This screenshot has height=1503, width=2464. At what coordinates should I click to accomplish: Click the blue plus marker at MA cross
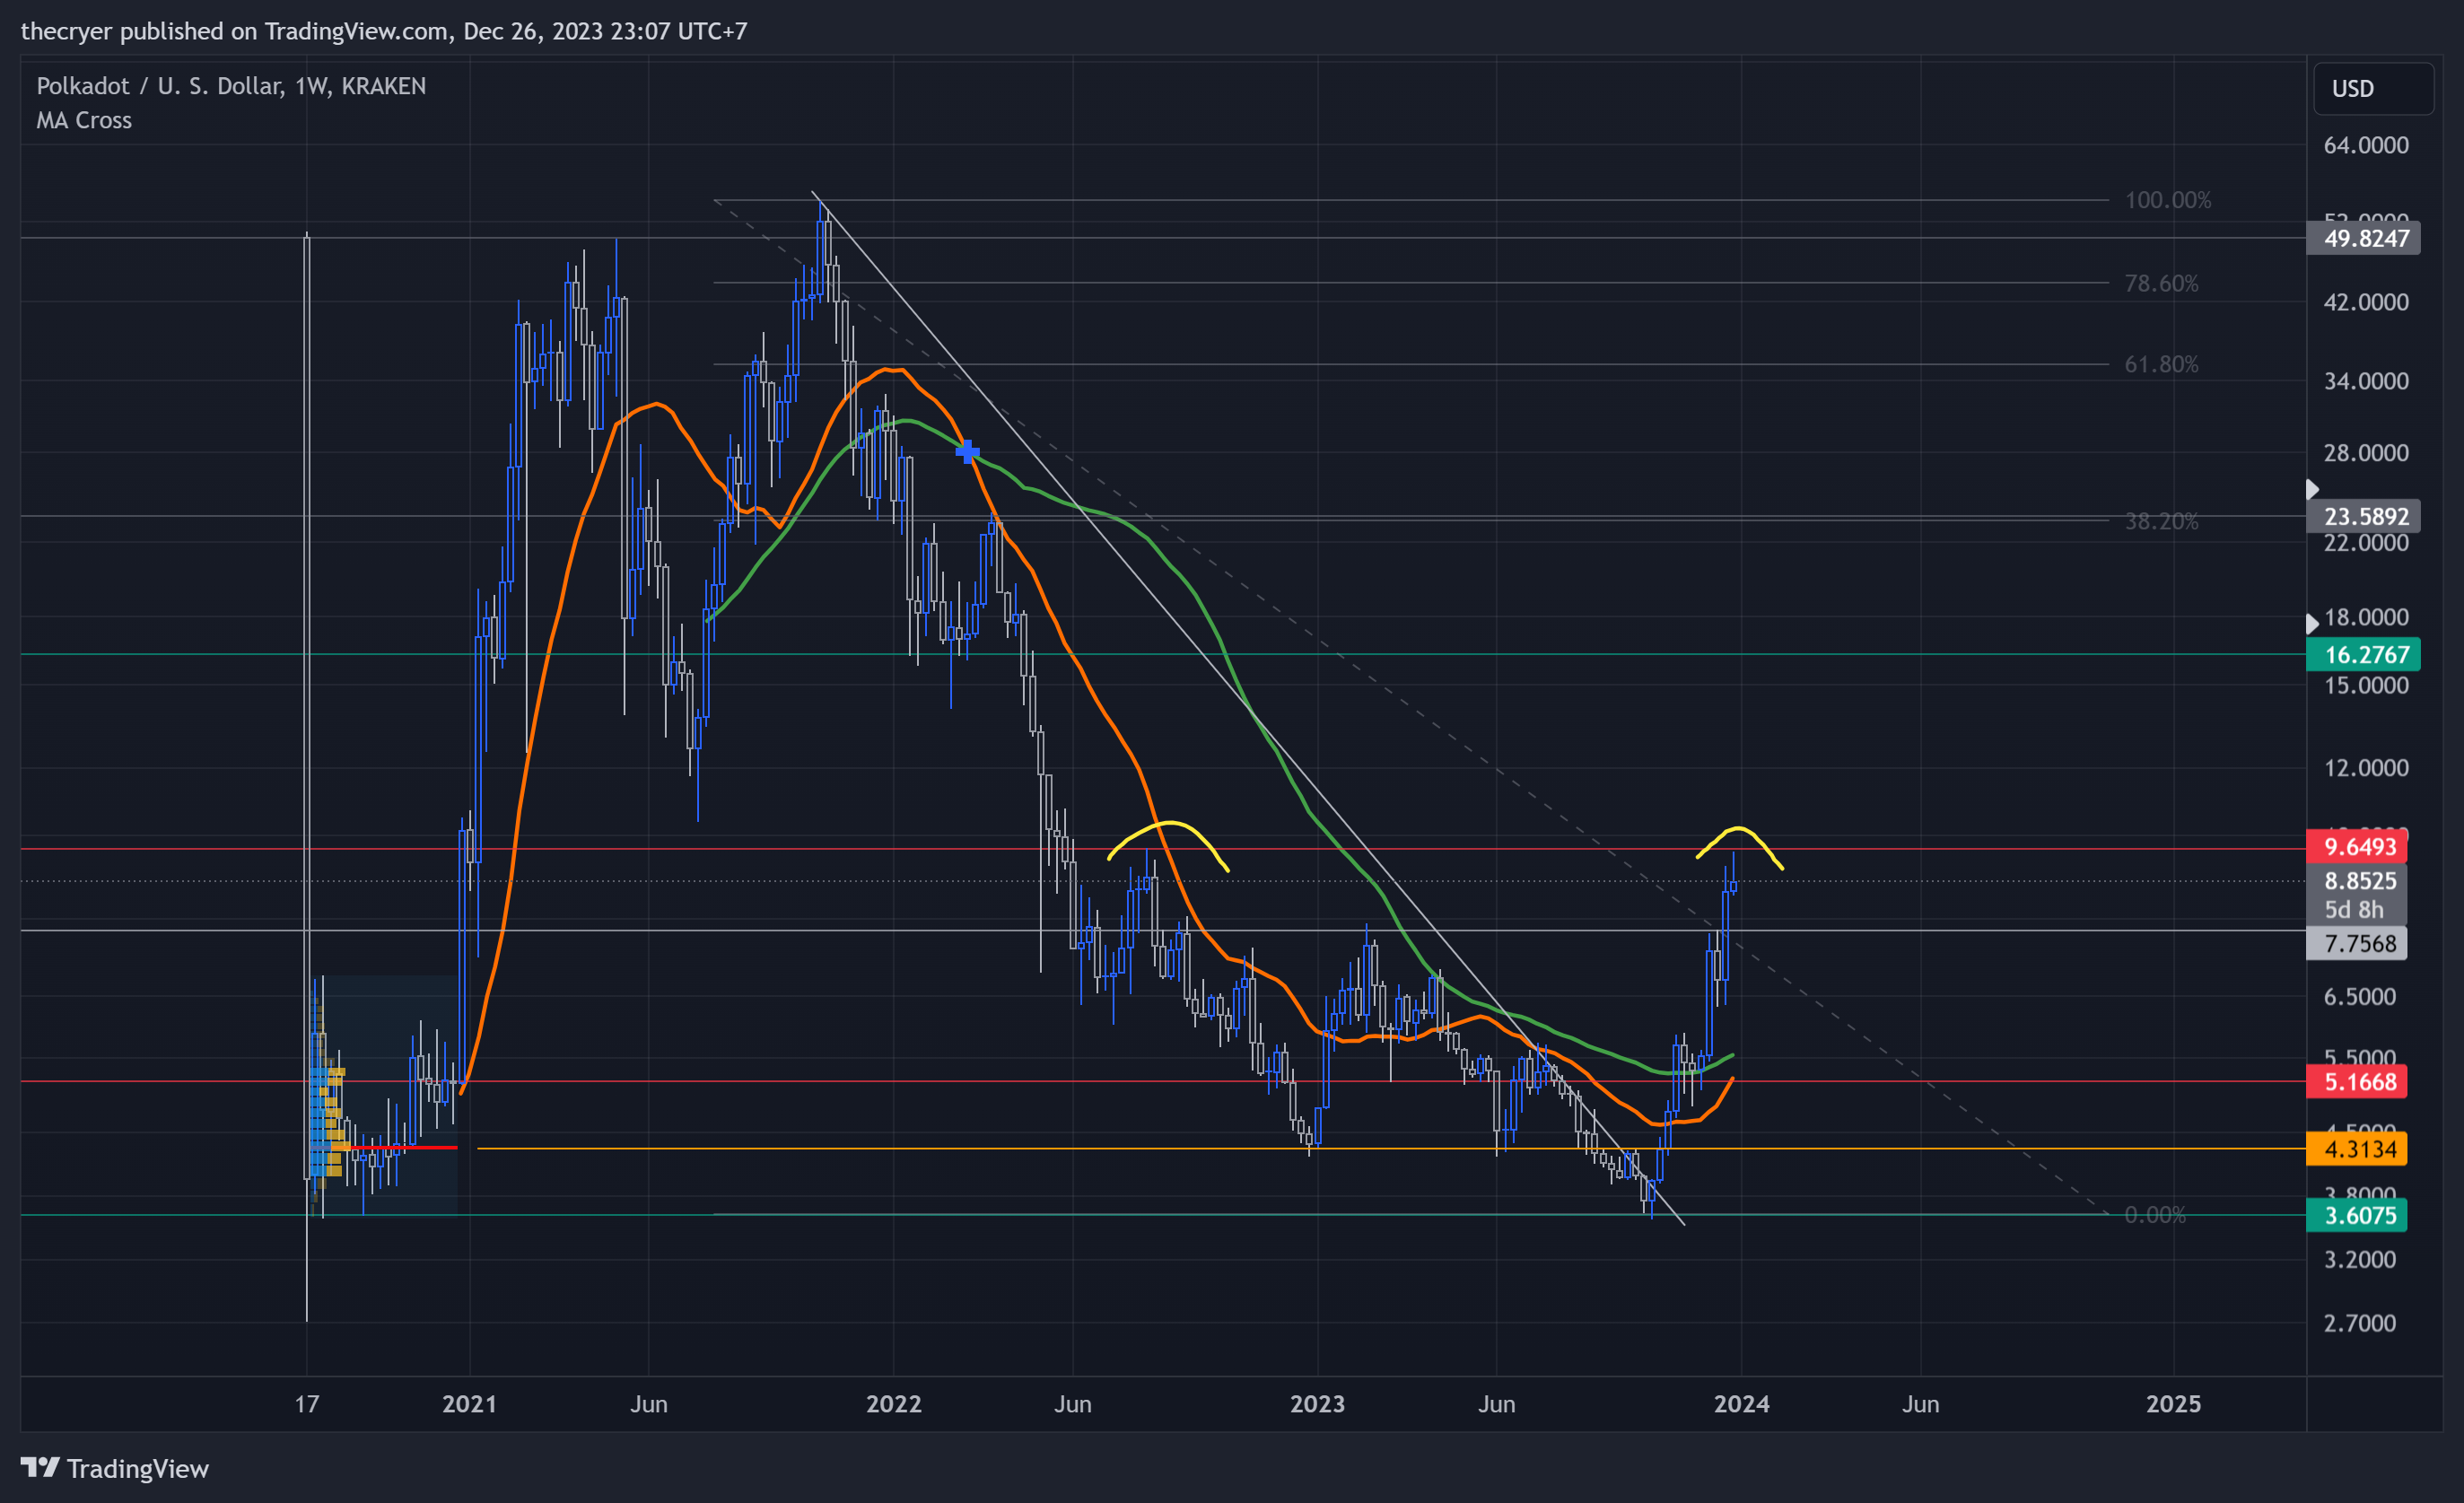point(967,452)
